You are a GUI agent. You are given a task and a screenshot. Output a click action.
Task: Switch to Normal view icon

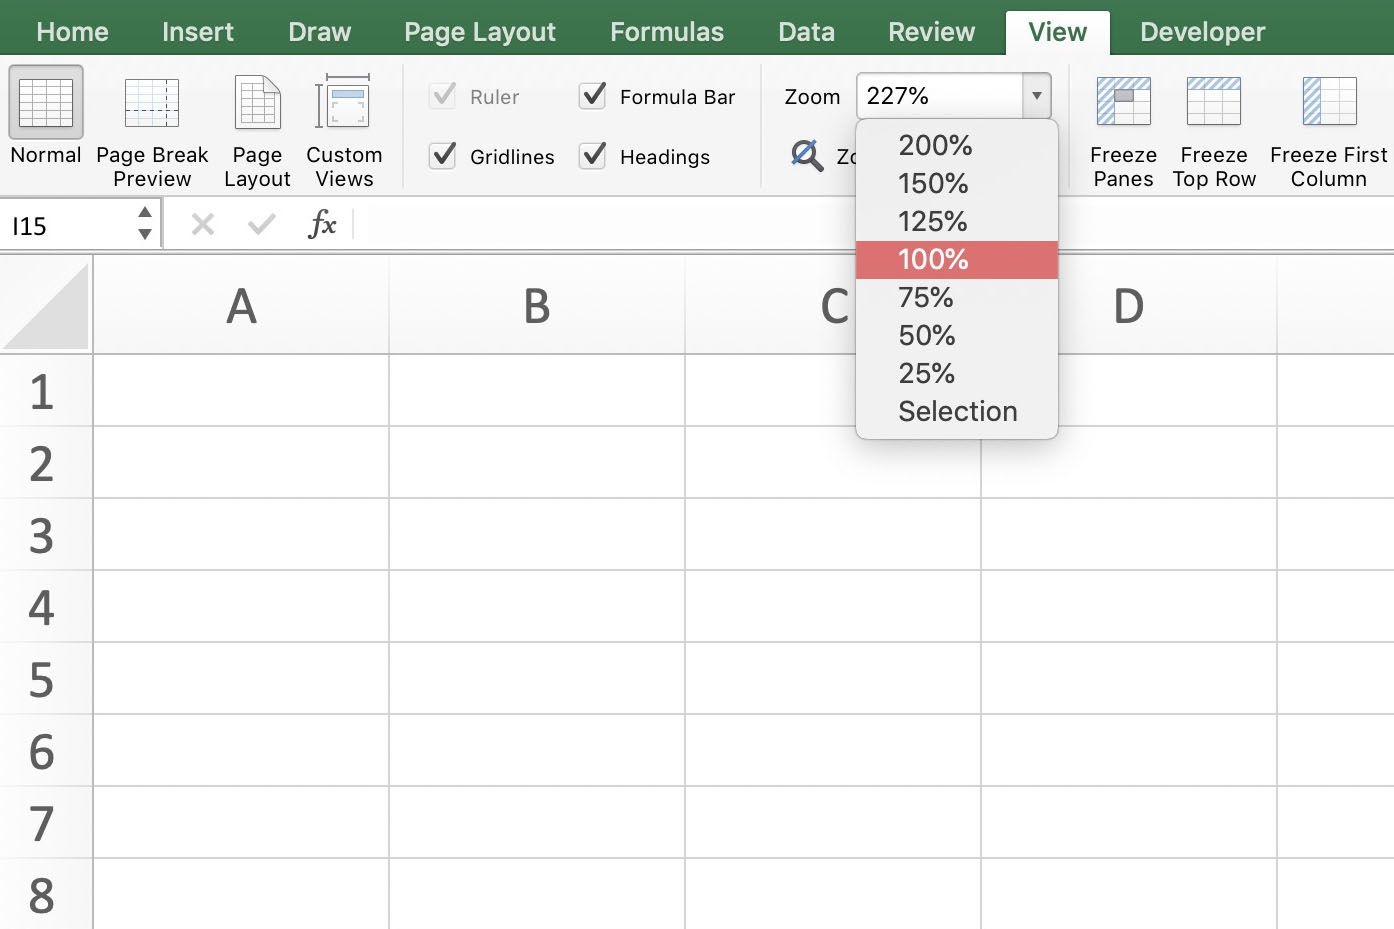(x=45, y=103)
